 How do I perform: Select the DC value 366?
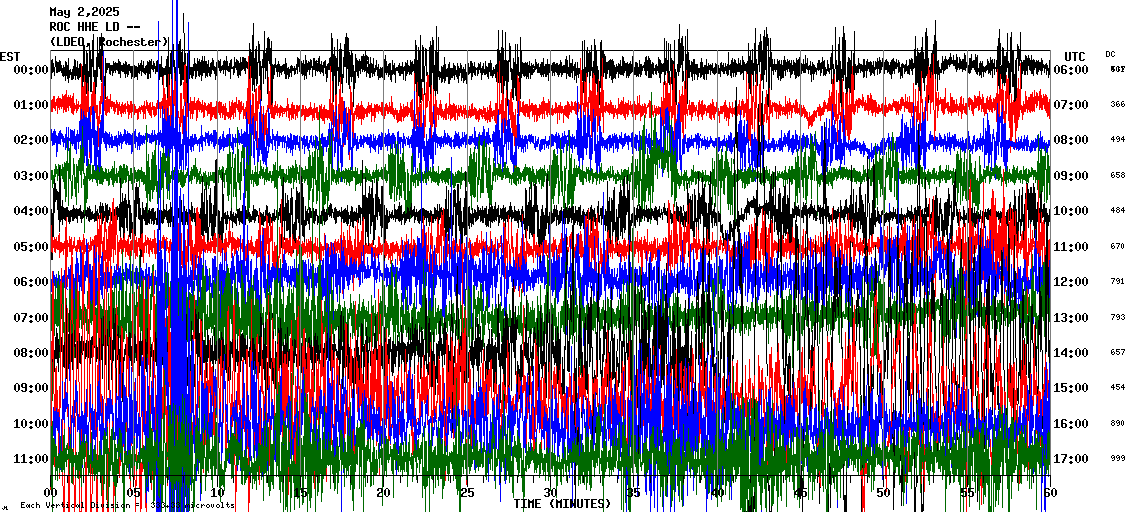1117,105
